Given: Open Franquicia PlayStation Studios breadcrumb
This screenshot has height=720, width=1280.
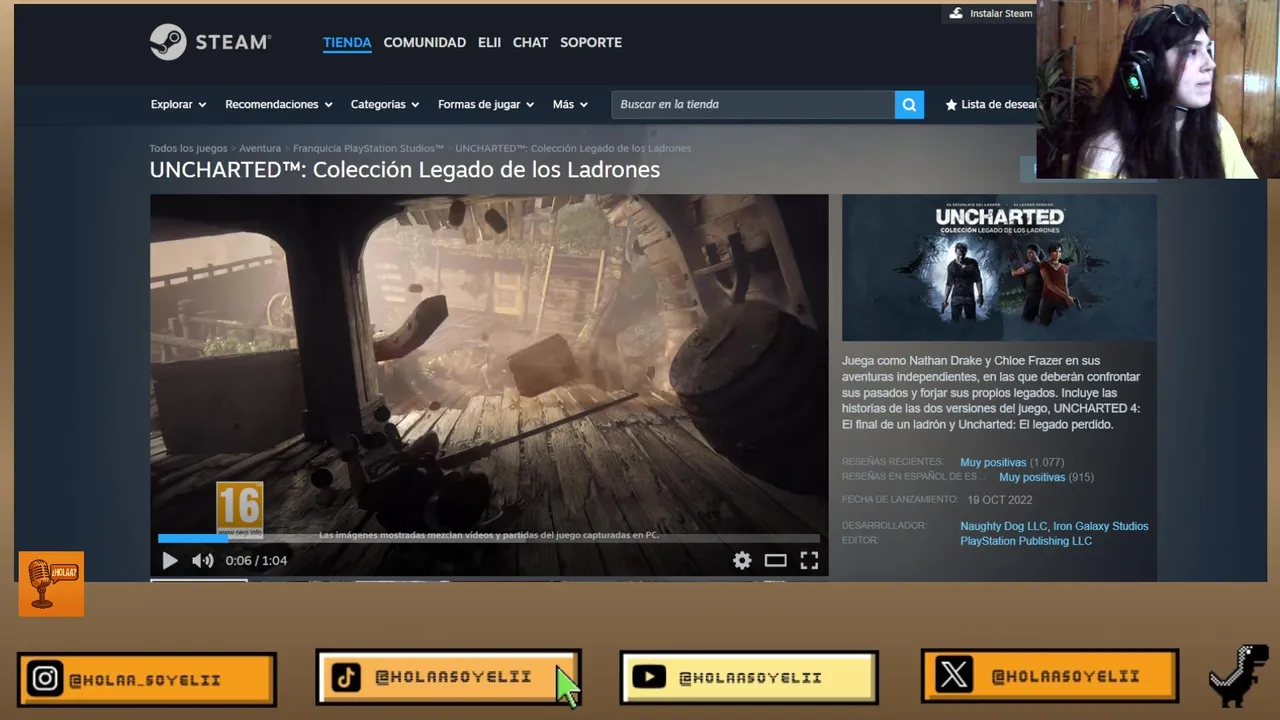Looking at the screenshot, I should tap(368, 148).
